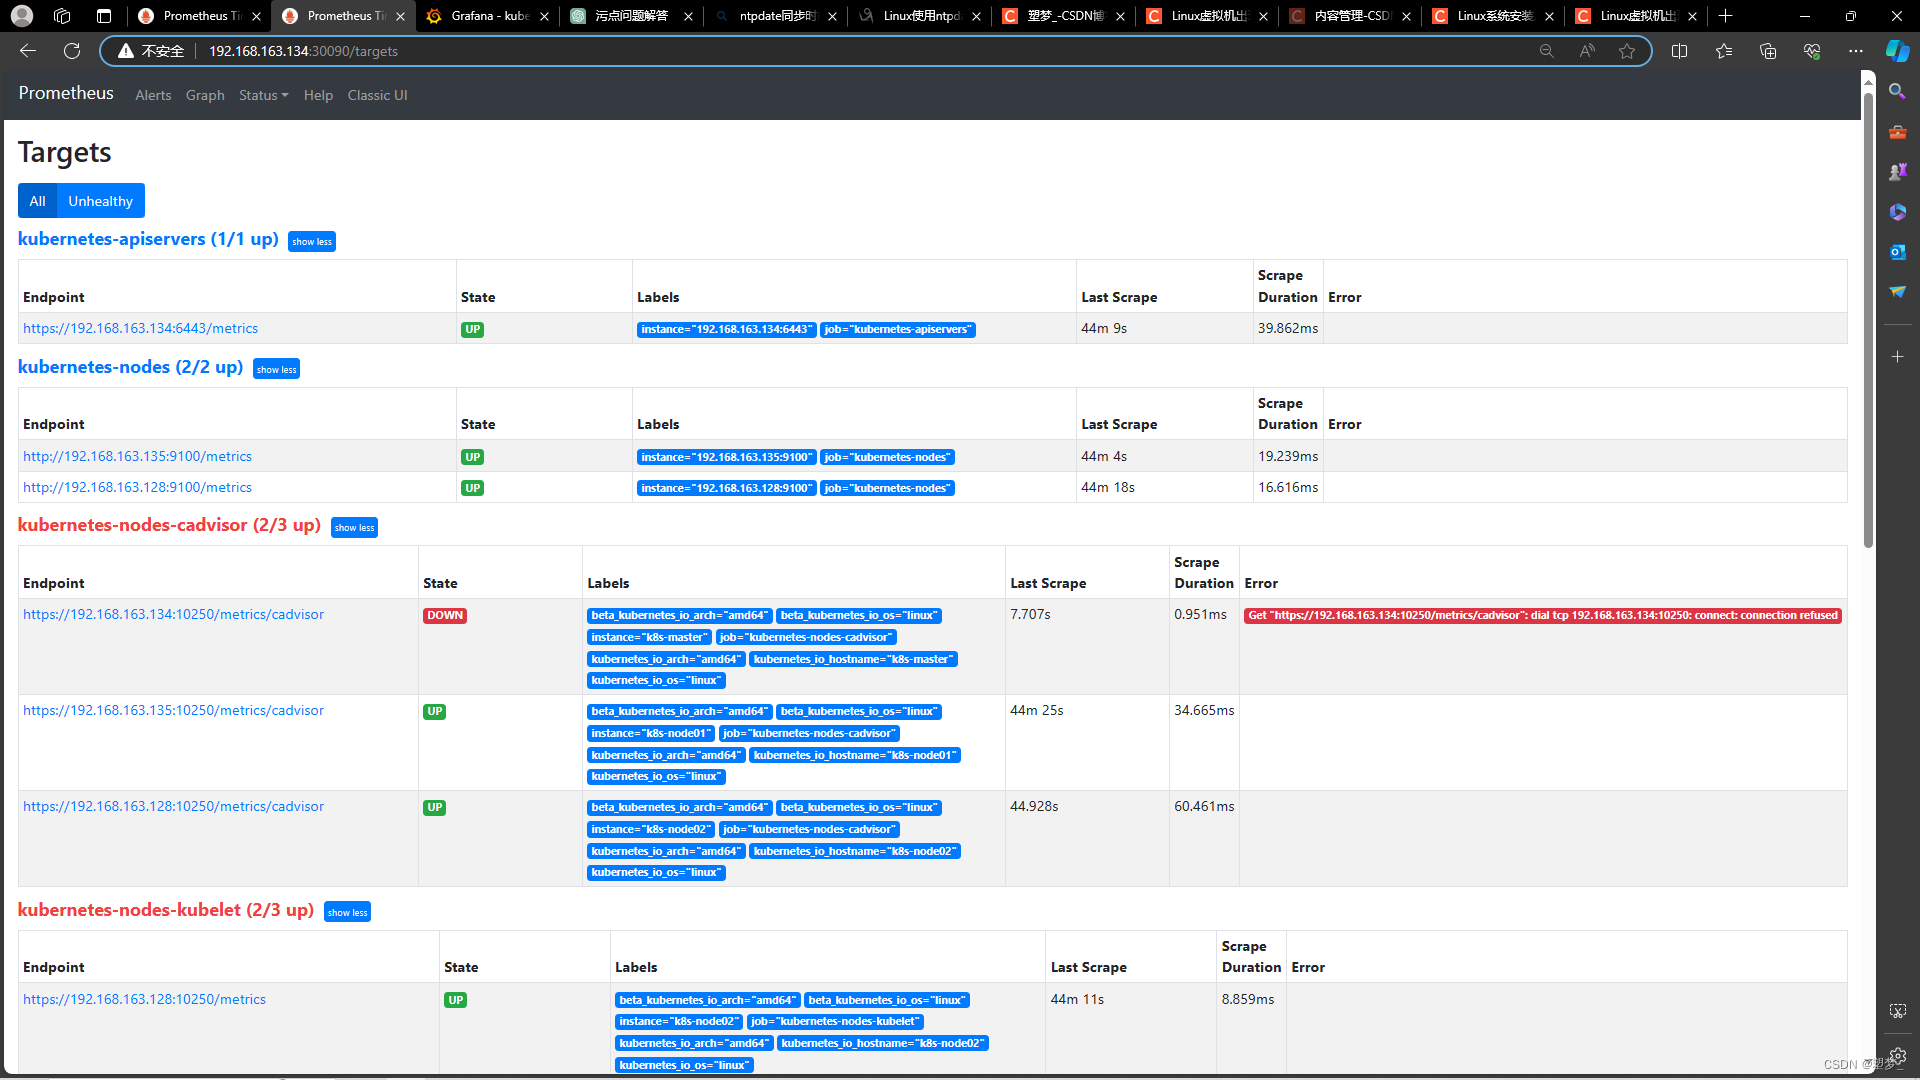Viewport: 1920px width, 1080px height.
Task: Open the Microsoft 365 sidebar icon
Action: tap(1897, 211)
